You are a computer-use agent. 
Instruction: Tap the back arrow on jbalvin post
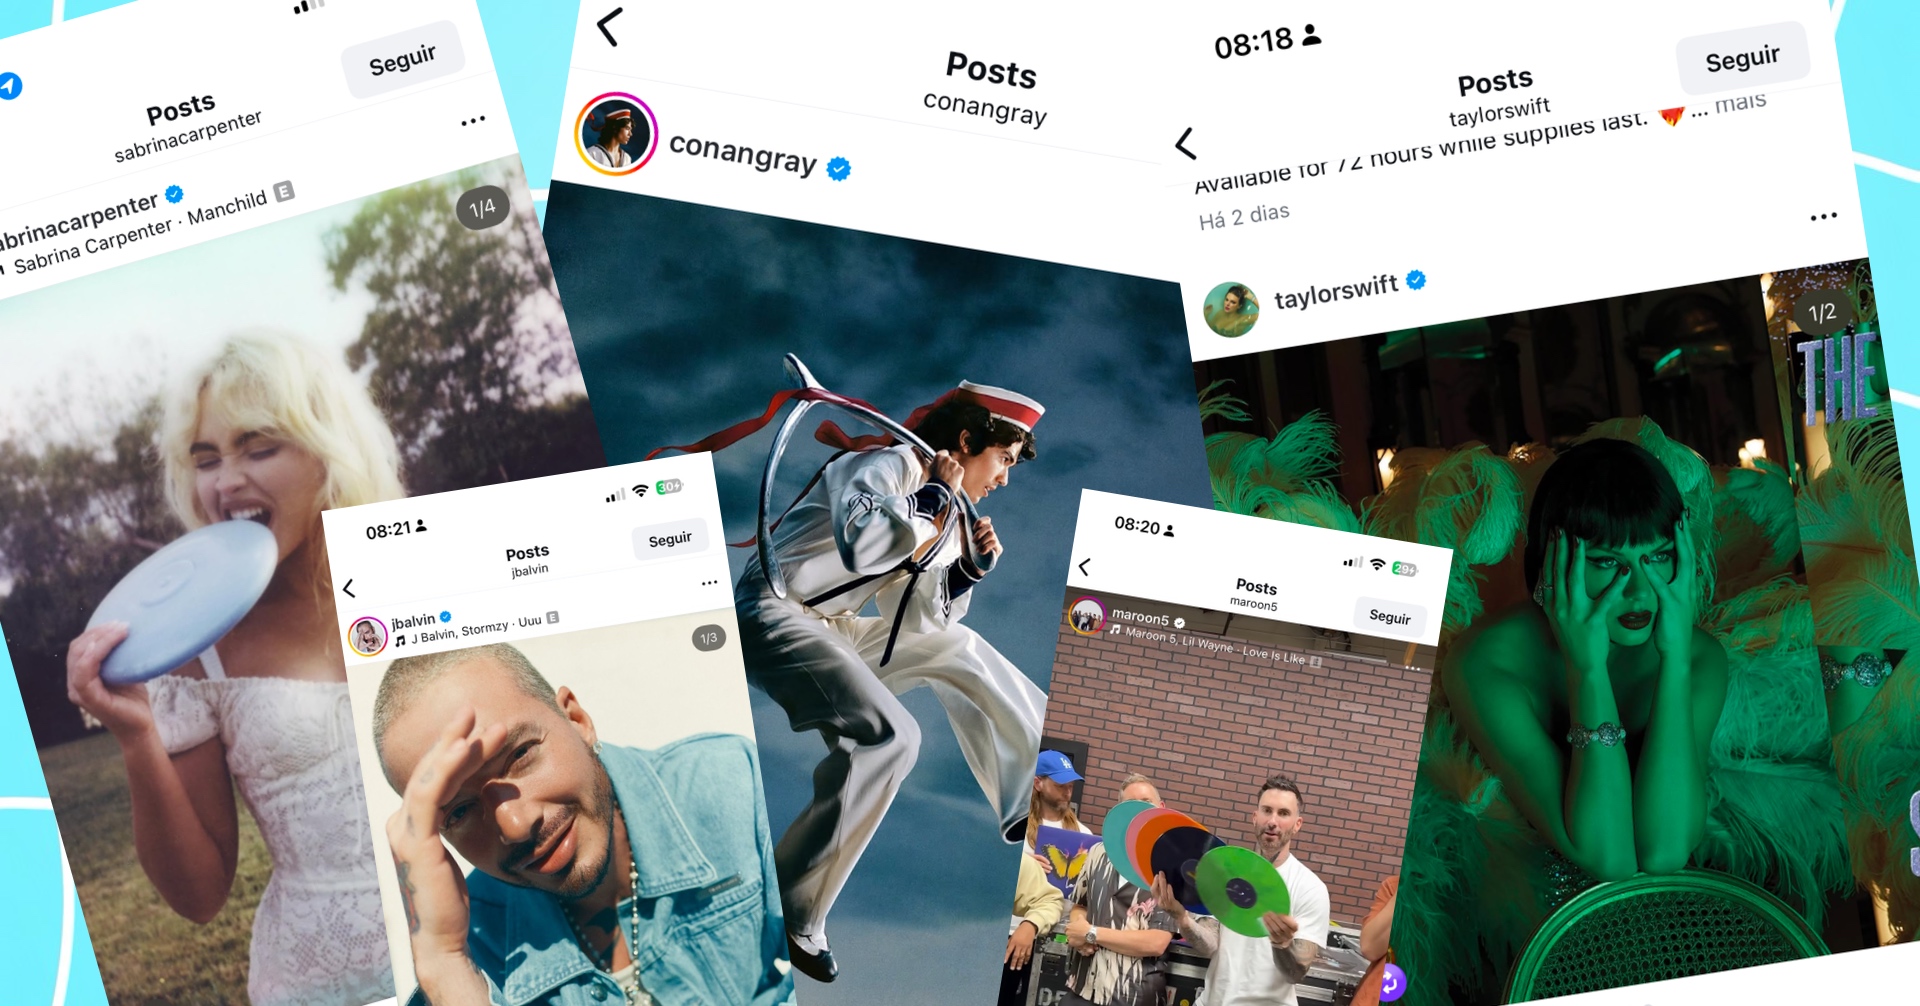349,588
